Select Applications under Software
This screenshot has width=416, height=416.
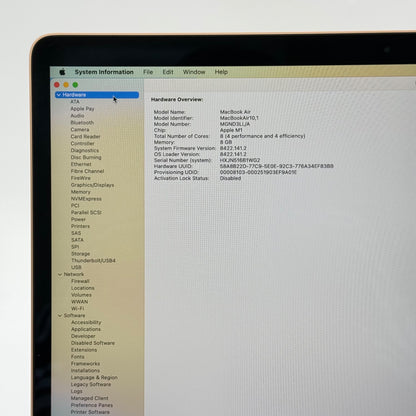tap(86, 329)
